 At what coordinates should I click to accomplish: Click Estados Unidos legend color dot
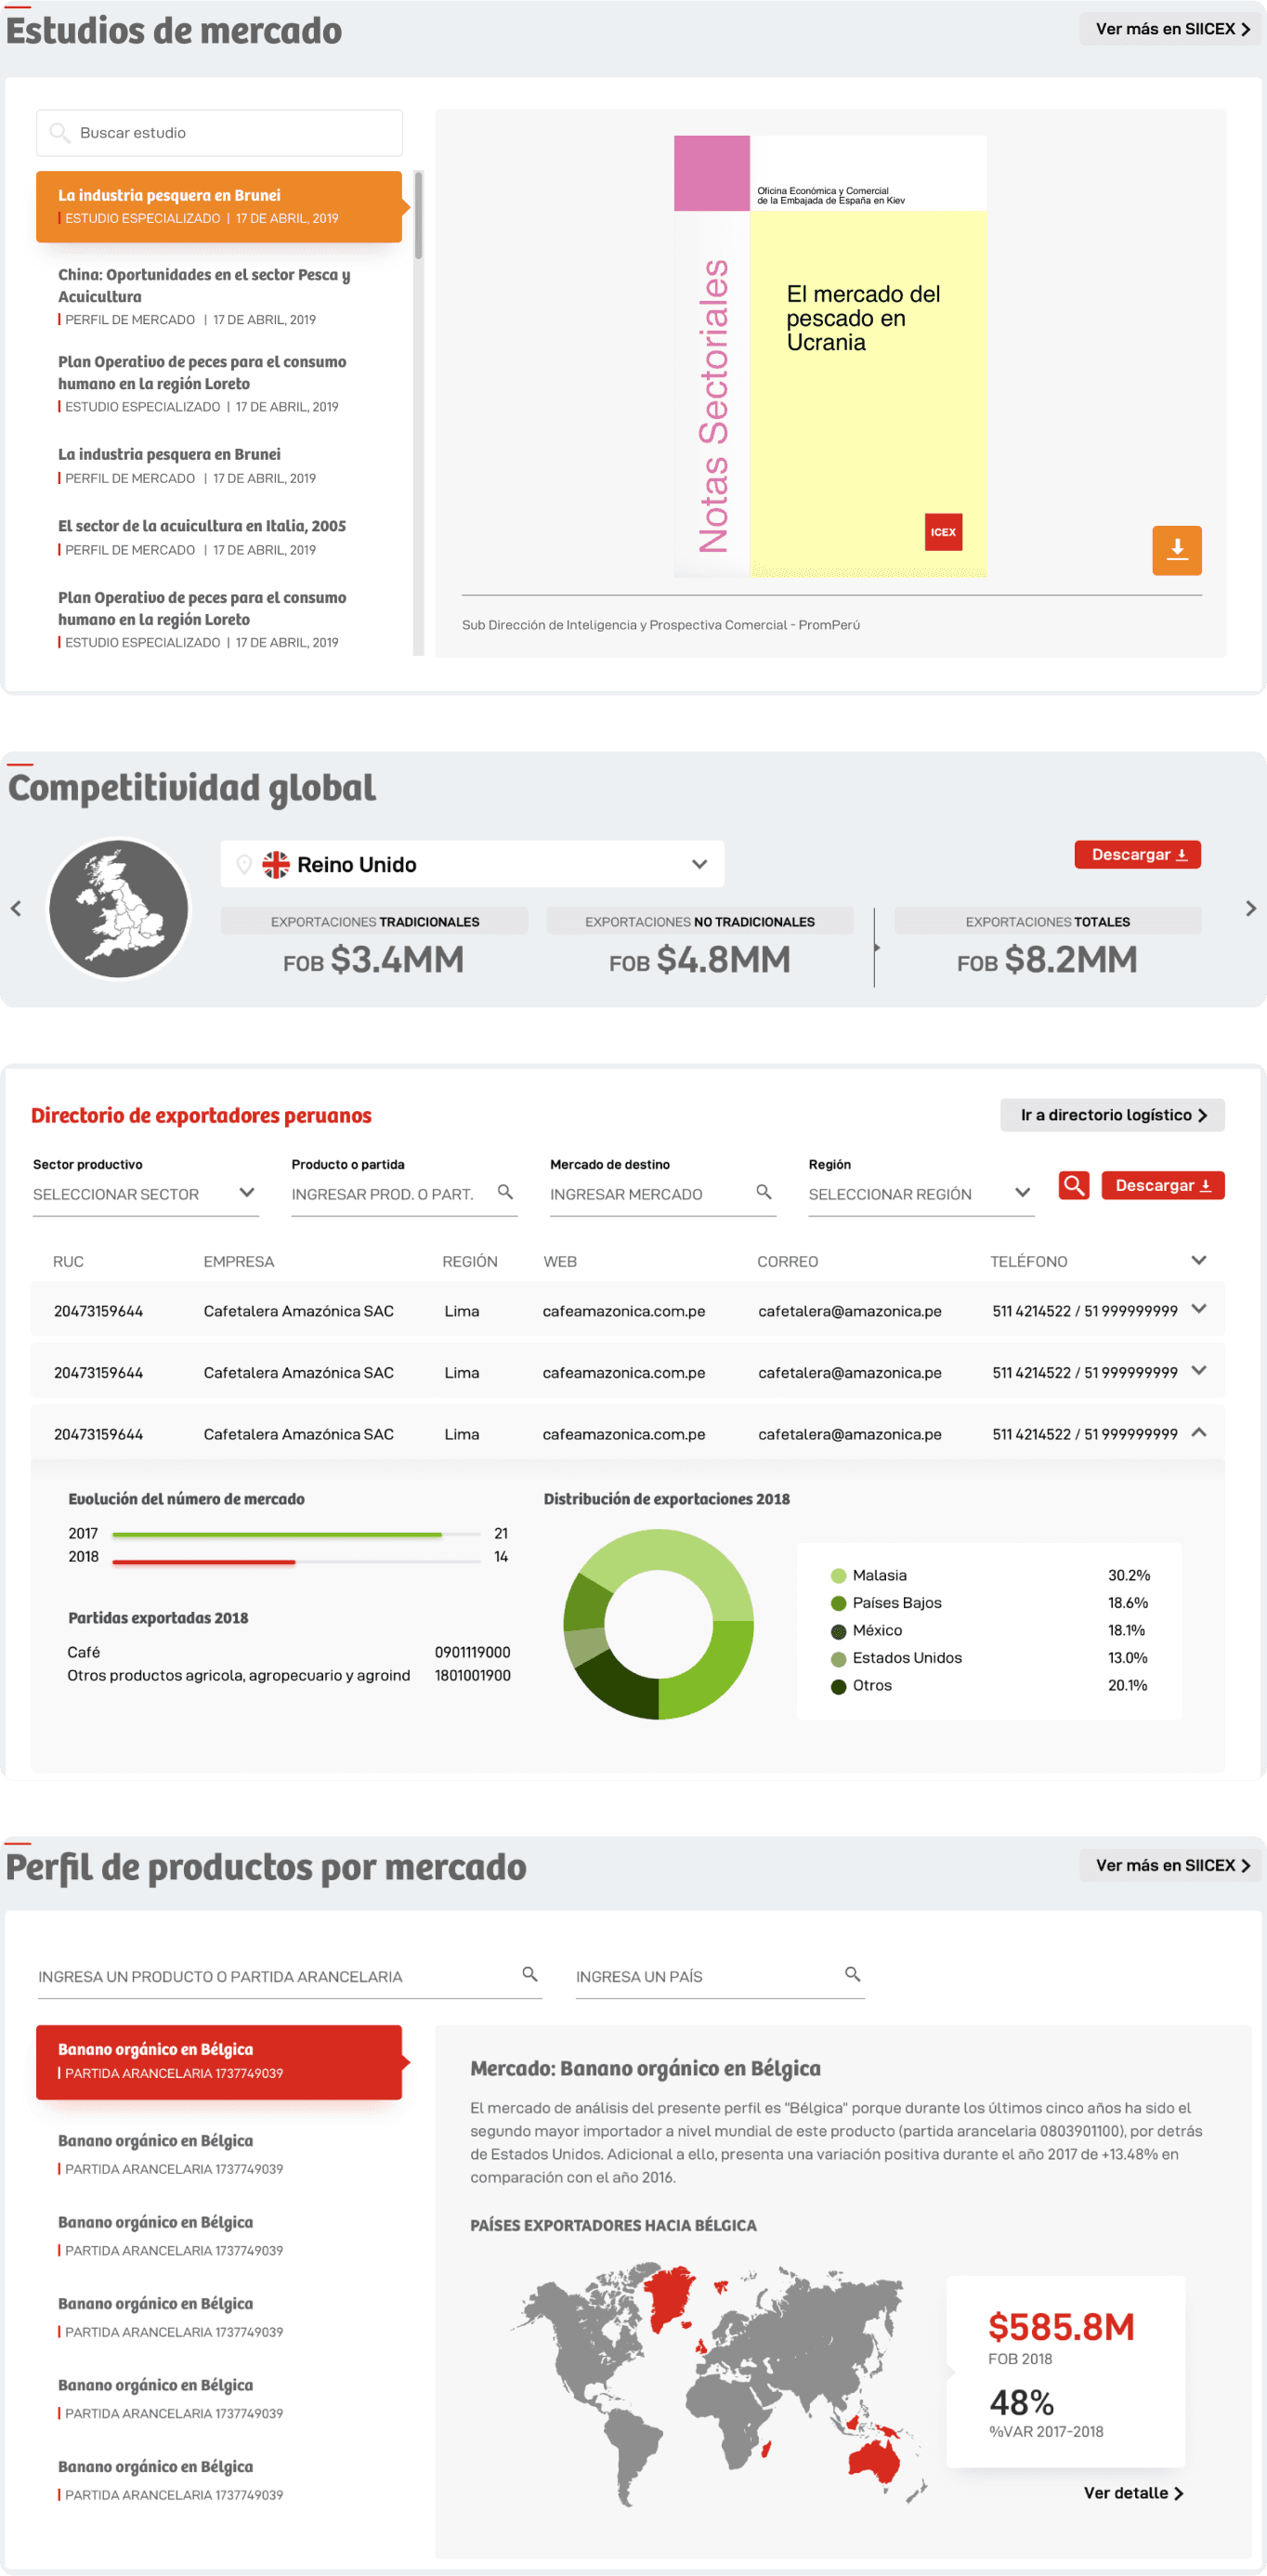[838, 1658]
